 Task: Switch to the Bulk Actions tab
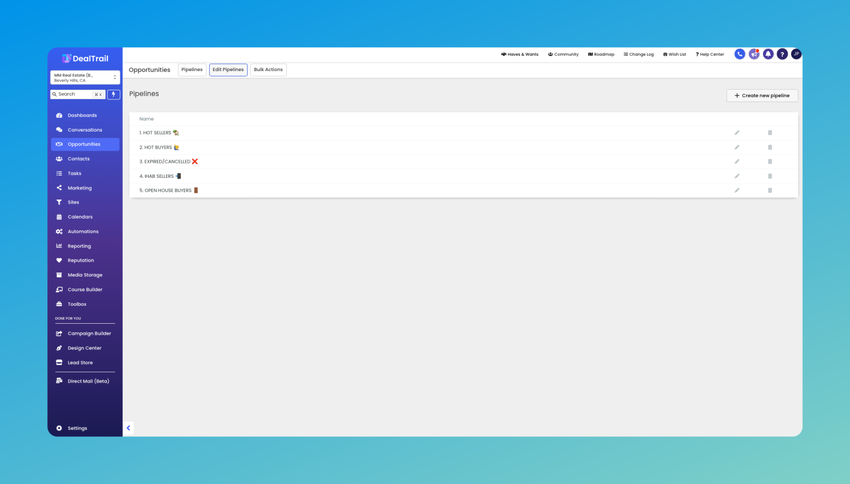tap(268, 69)
